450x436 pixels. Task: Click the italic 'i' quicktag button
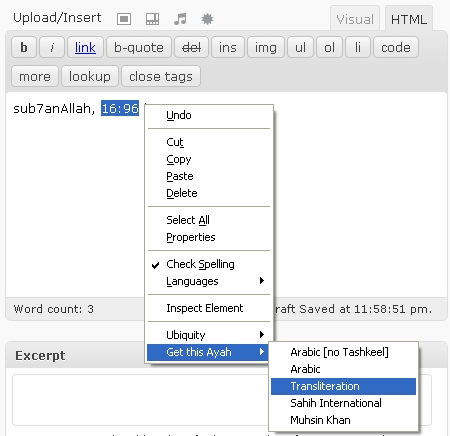point(52,47)
